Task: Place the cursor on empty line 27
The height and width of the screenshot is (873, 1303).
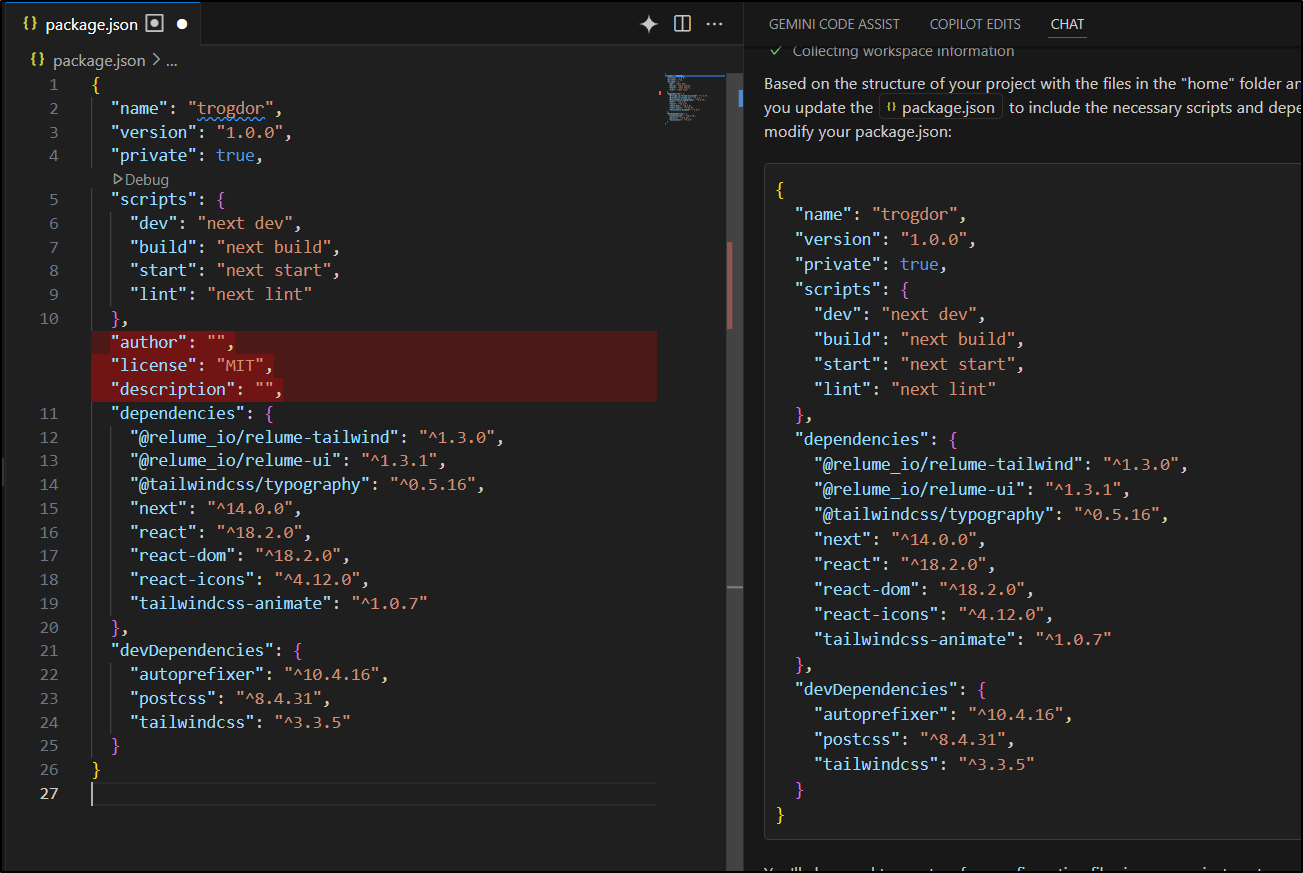Action: click(374, 794)
